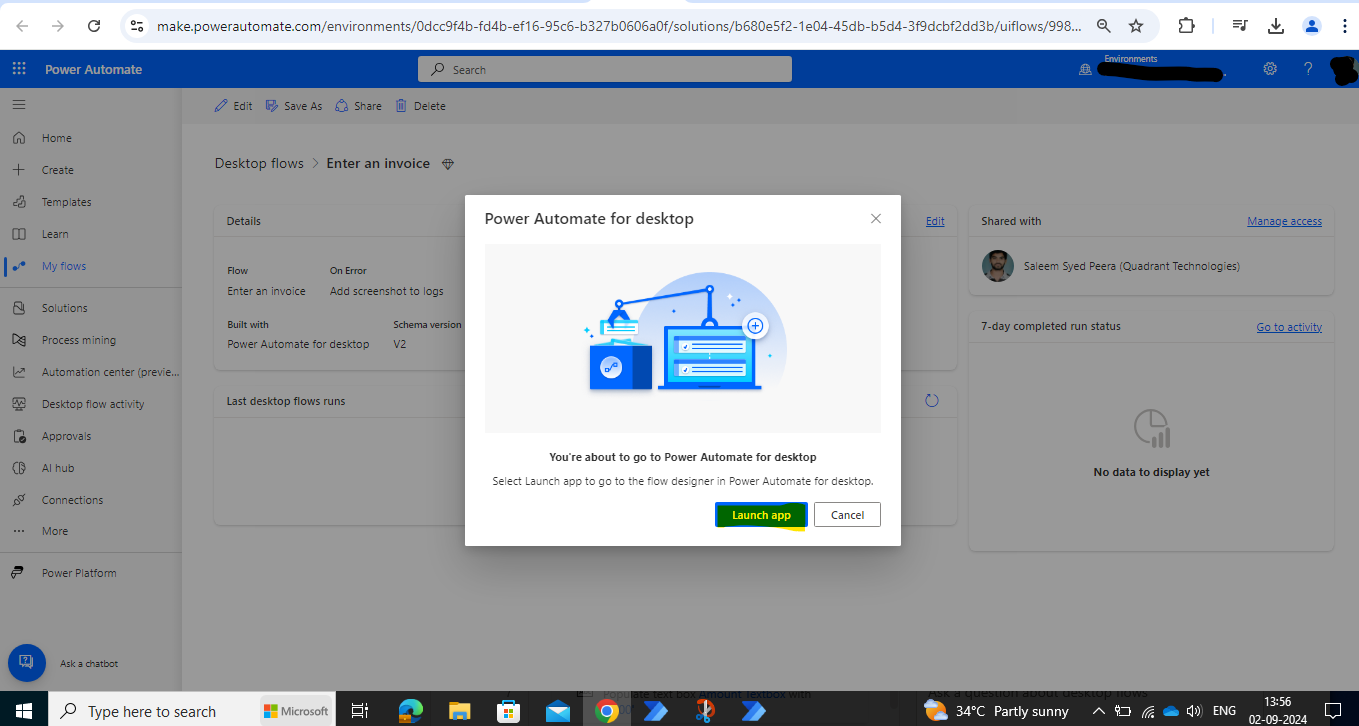
Task: Refresh the last desktop flows runs
Action: coord(932,401)
